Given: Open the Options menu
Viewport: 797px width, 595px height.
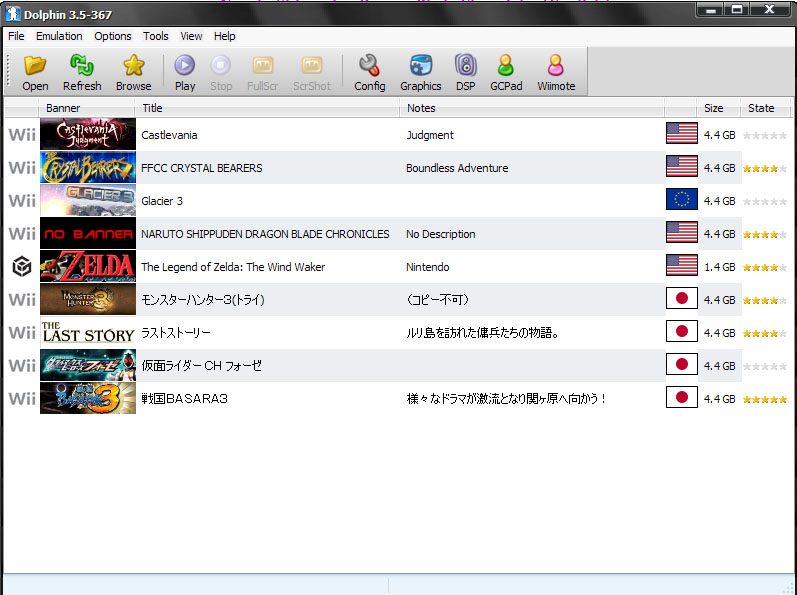Looking at the screenshot, I should (x=113, y=36).
